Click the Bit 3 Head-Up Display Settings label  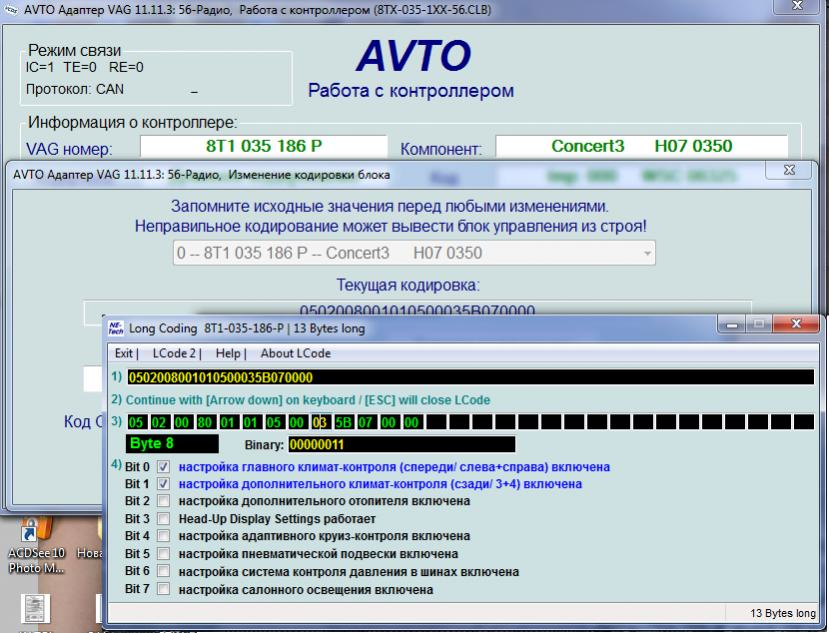pyautogui.click(x=277, y=519)
